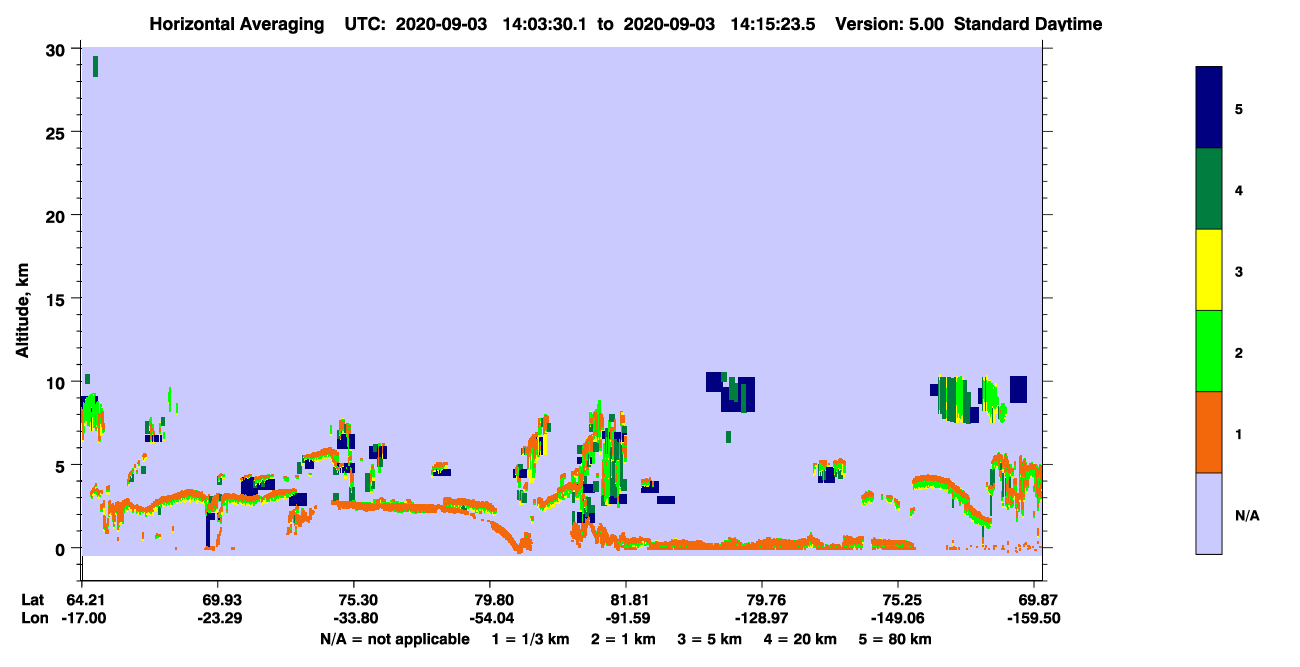Screen dimensions: 1300x667
Task: Click the bright green color bar segment labeled 2
Action: 1209,351
